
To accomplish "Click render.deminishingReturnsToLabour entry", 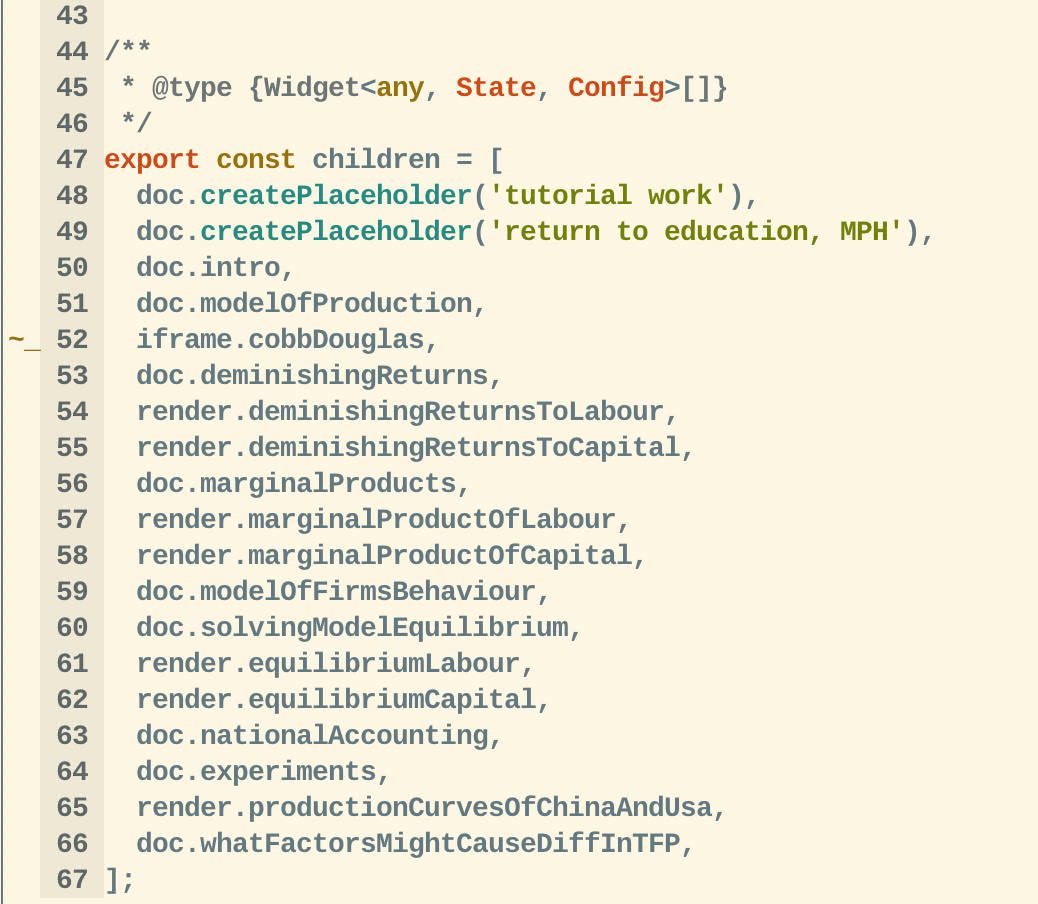I will 400,412.
